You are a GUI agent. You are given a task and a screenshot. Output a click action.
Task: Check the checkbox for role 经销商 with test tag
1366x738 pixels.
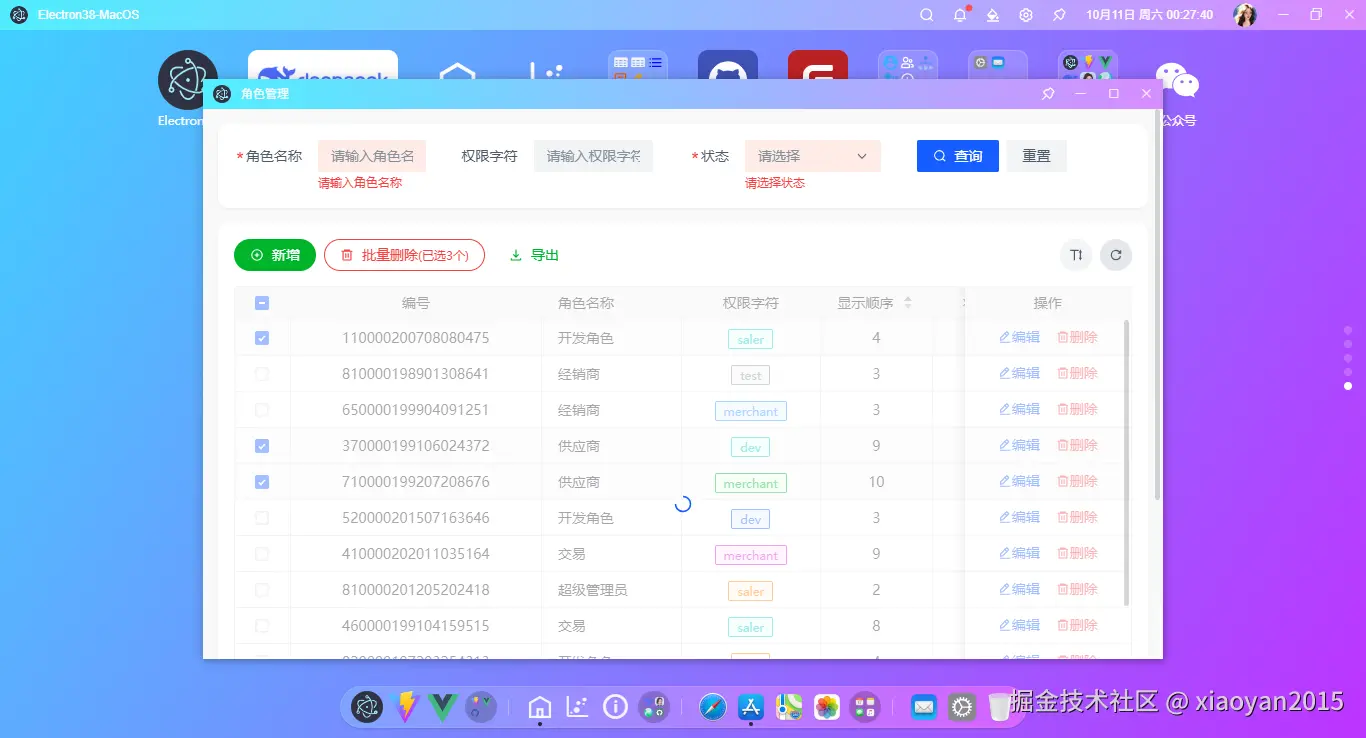(262, 373)
